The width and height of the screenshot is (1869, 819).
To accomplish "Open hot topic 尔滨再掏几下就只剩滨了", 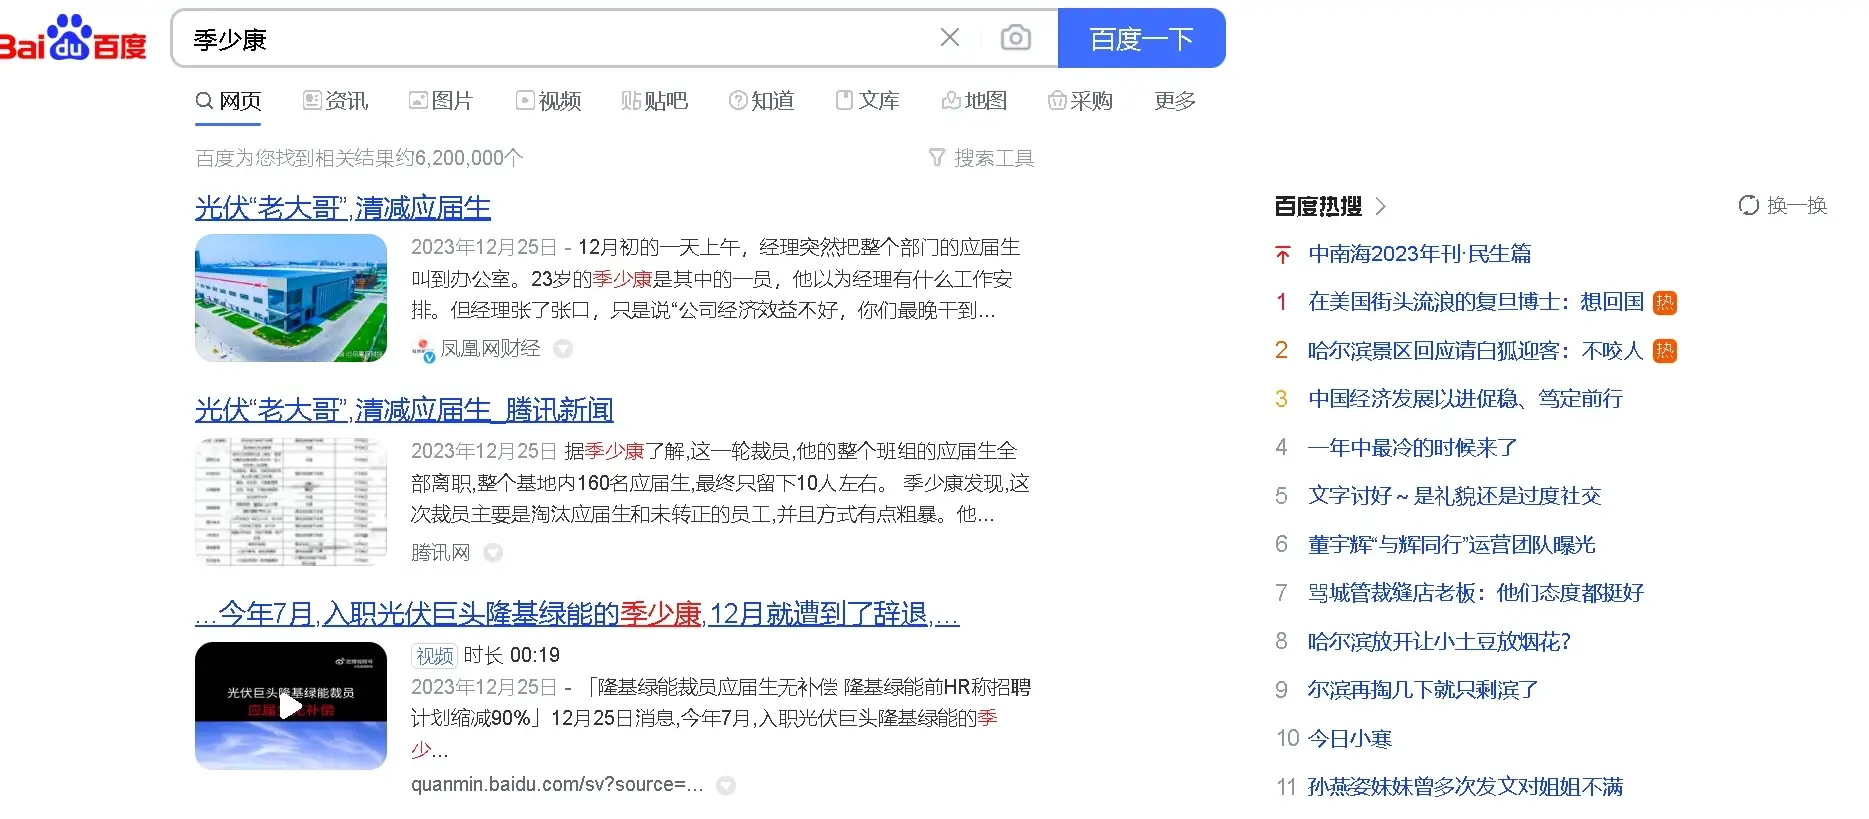I will click(x=1423, y=690).
